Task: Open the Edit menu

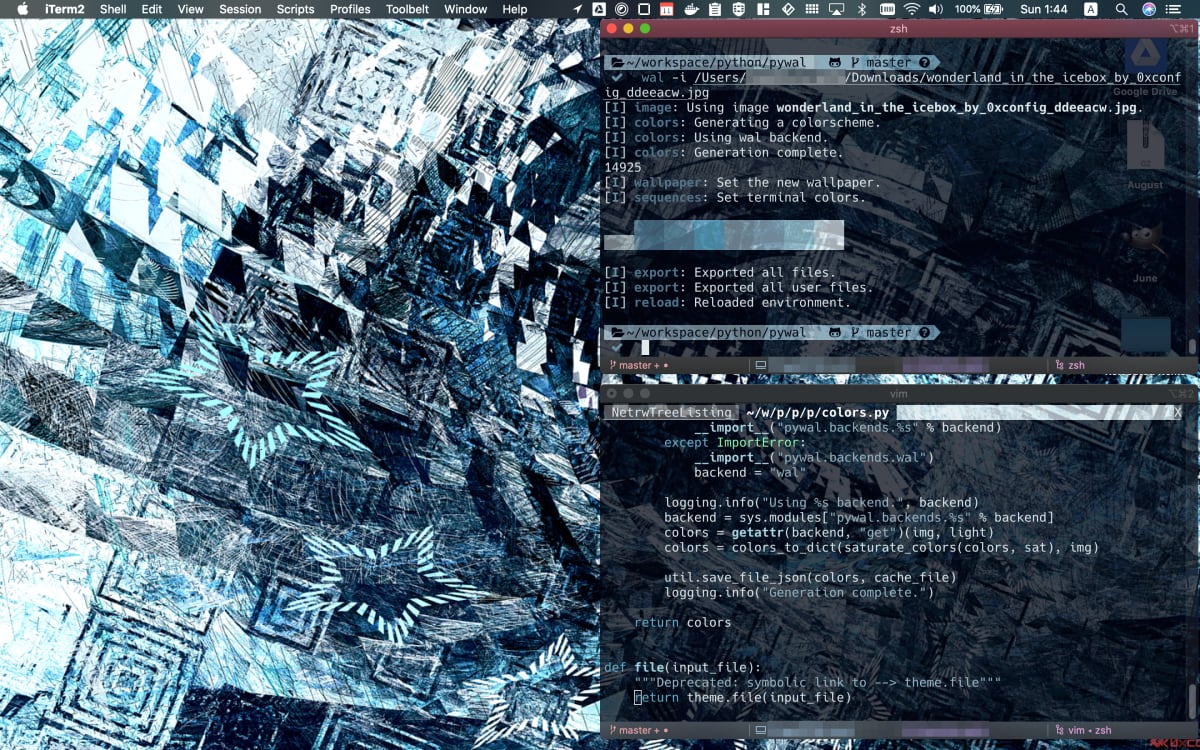Action: [152, 9]
